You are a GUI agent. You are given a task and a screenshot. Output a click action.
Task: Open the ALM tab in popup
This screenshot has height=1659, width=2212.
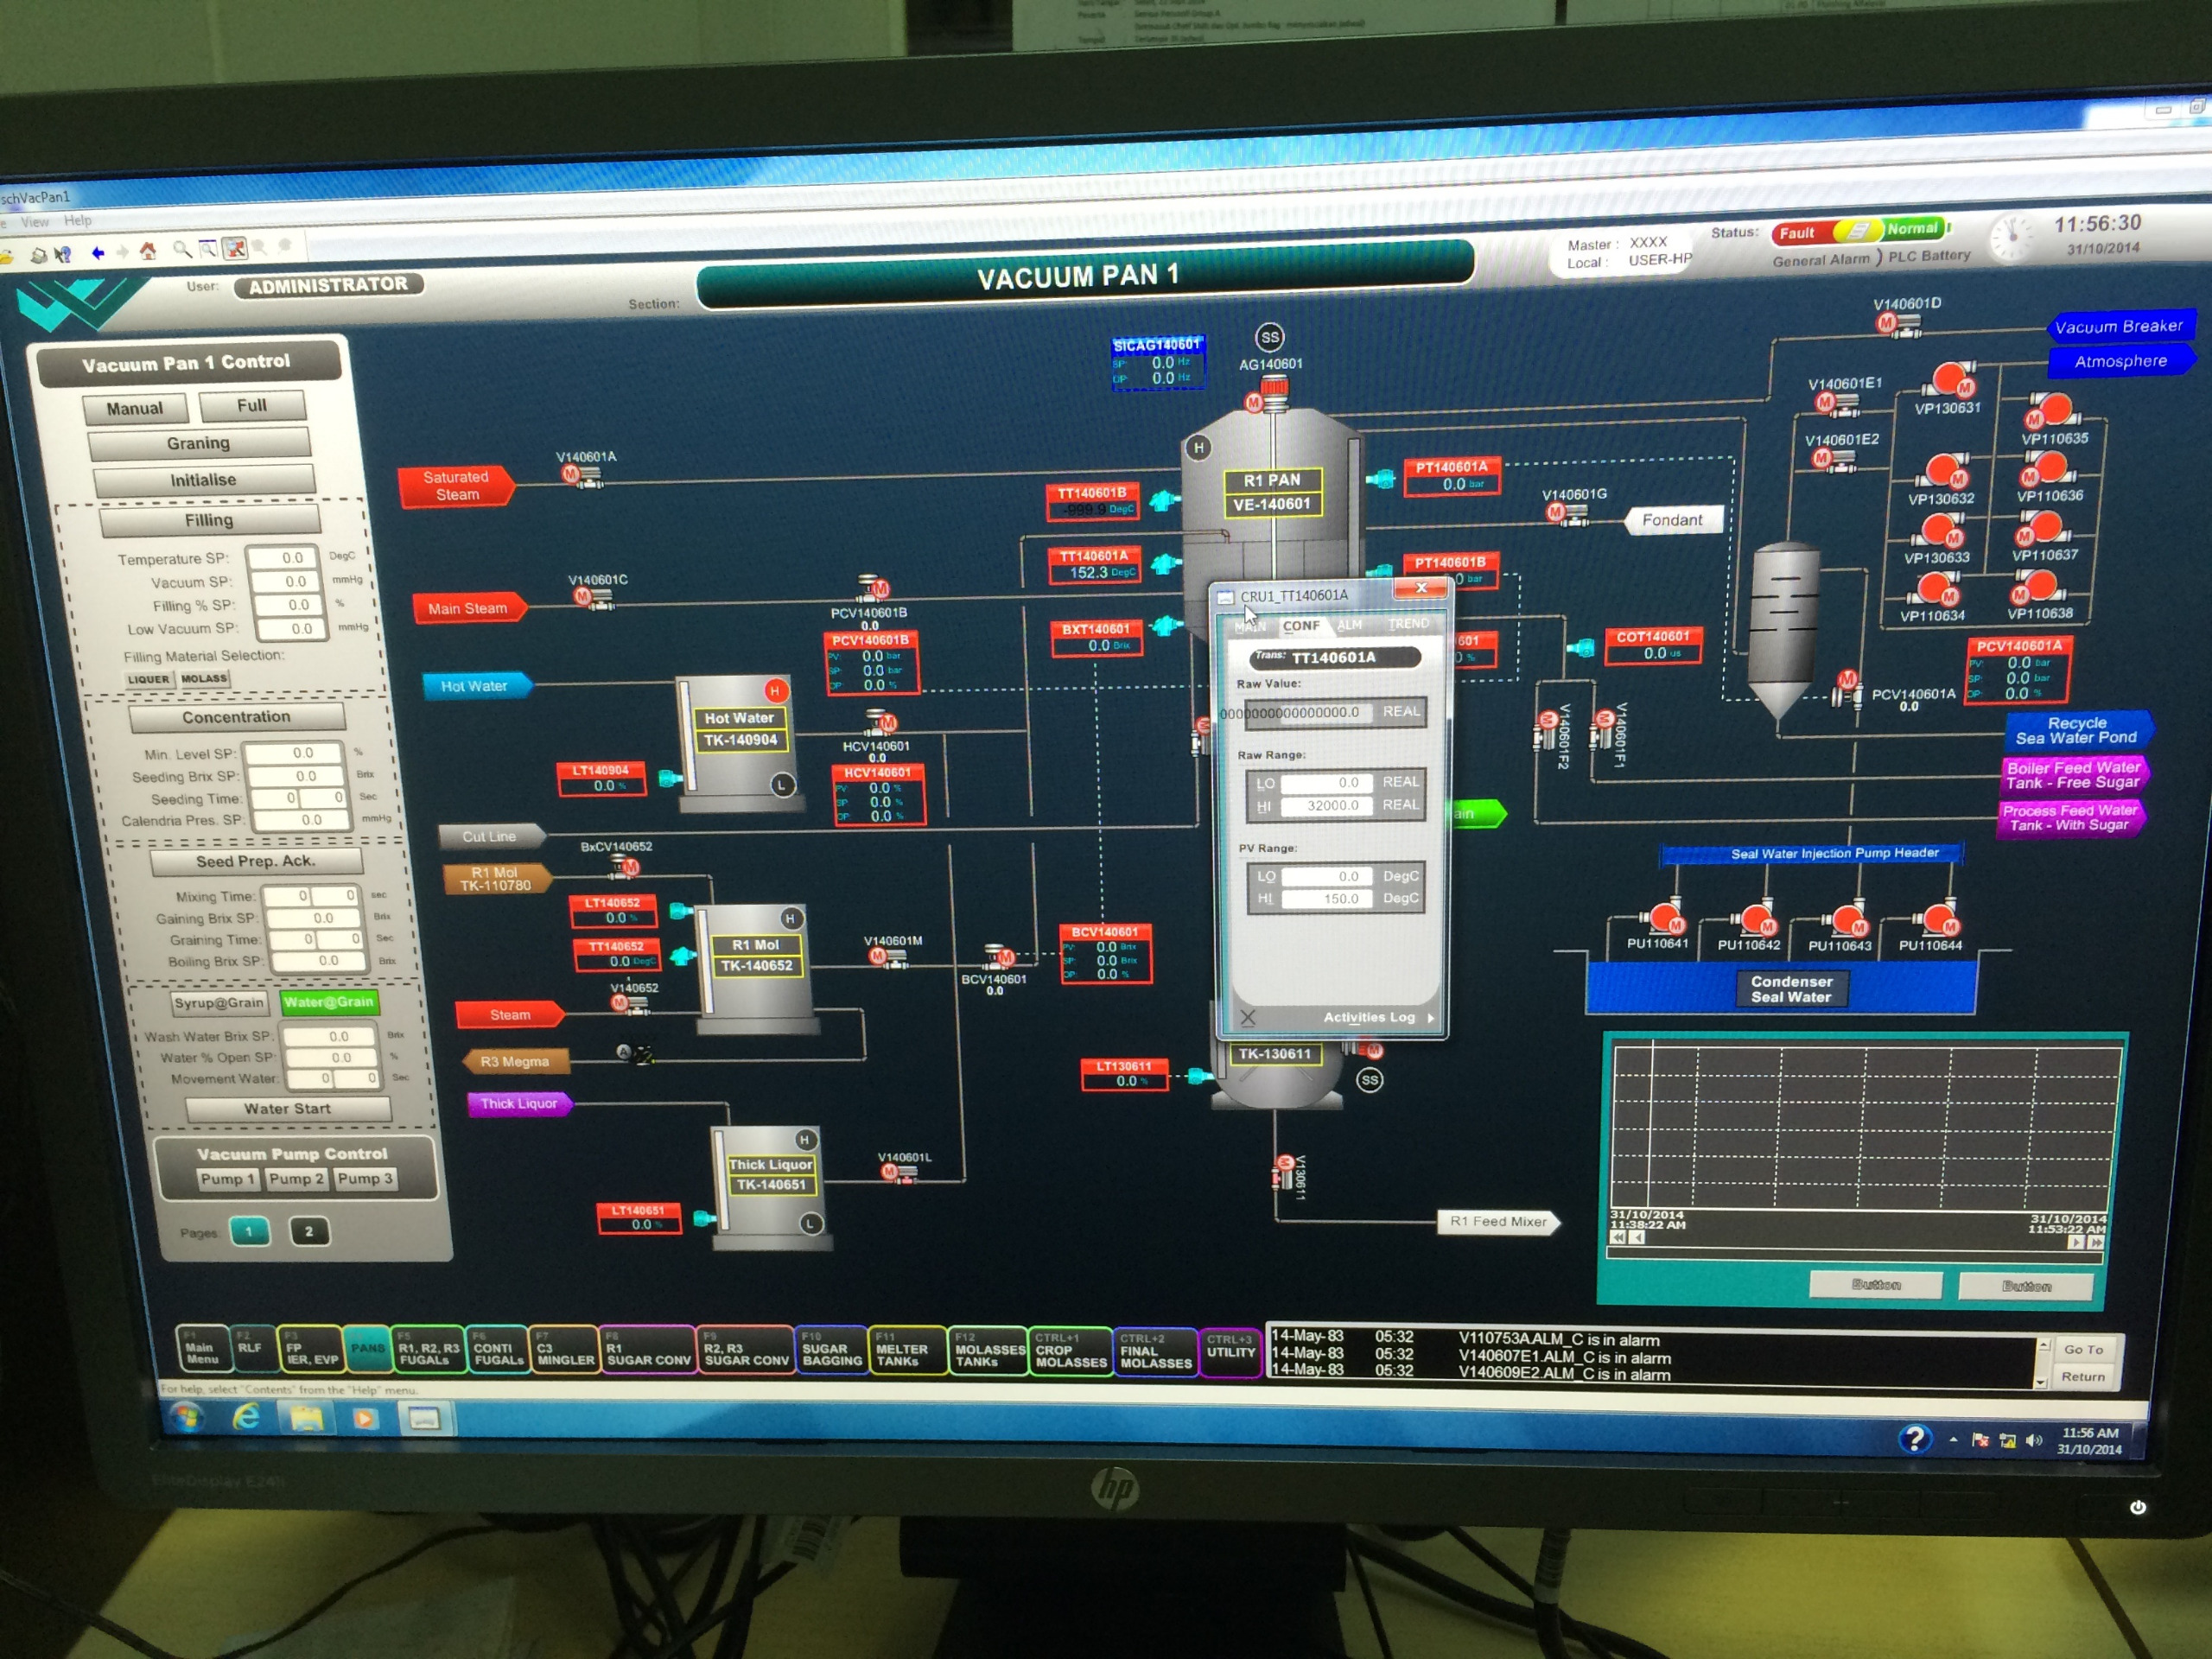[x=1350, y=625]
